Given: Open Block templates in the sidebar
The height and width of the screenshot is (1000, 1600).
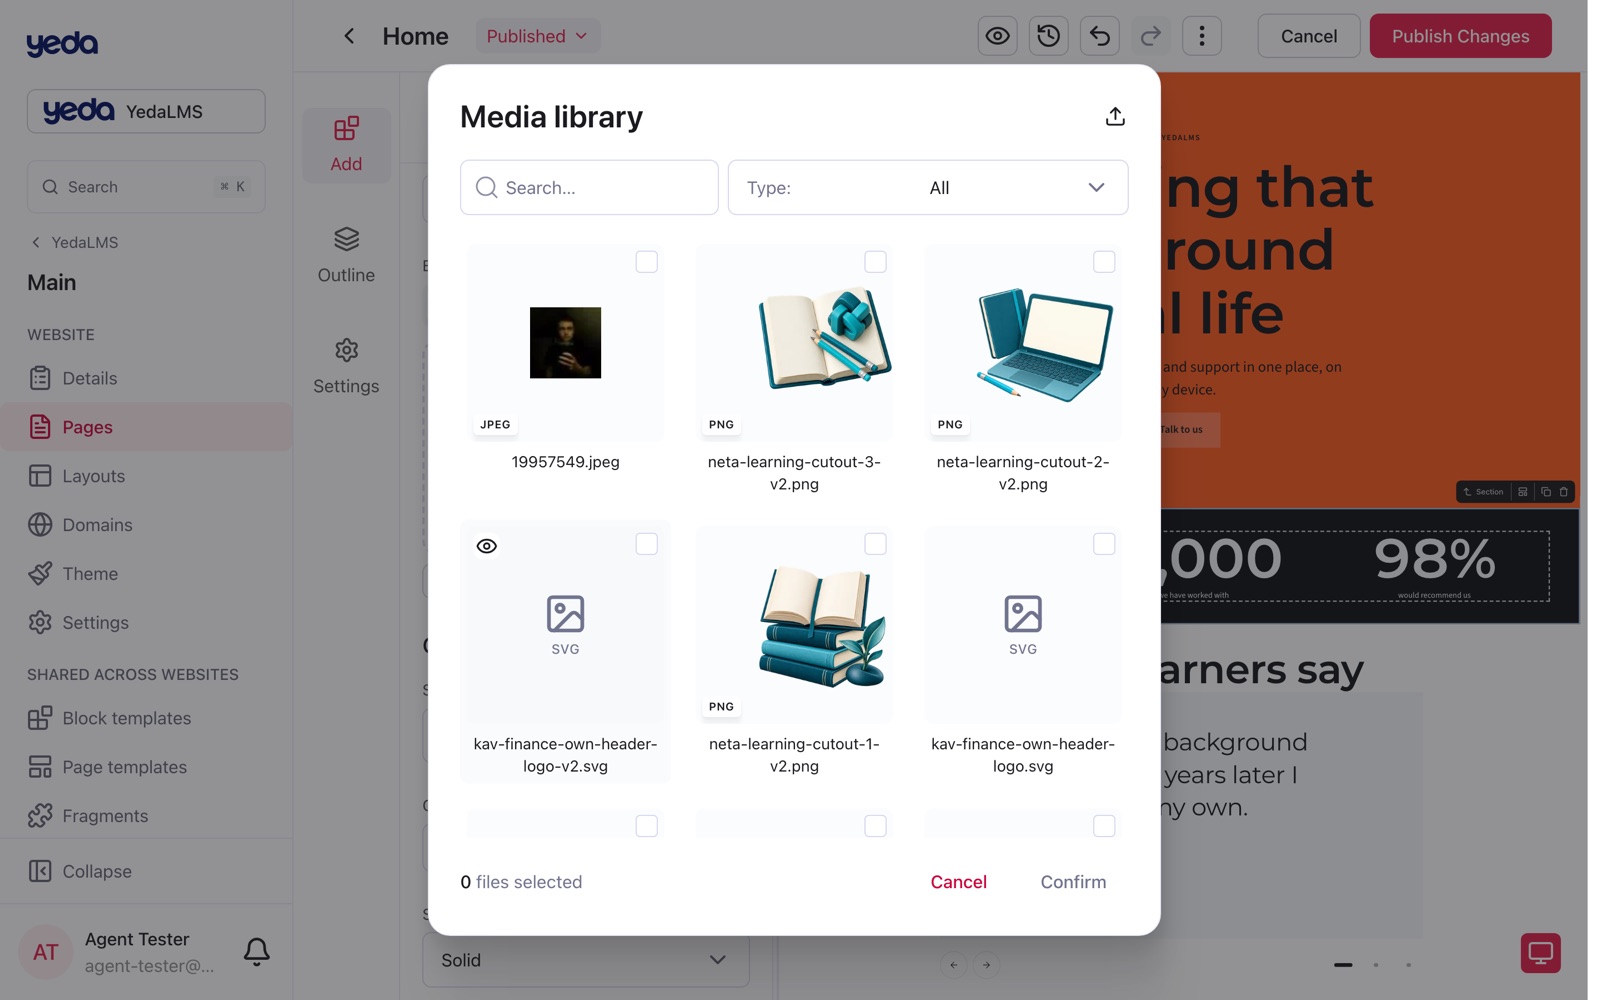Looking at the screenshot, I should [x=146, y=718].
